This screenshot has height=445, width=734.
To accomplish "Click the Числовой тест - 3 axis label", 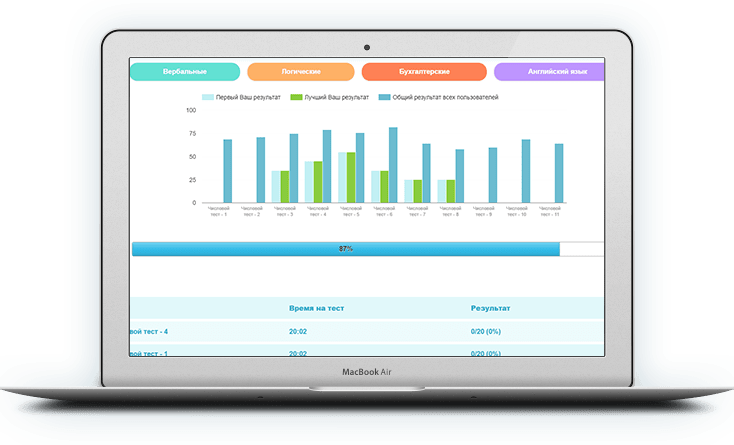I will [x=285, y=211].
